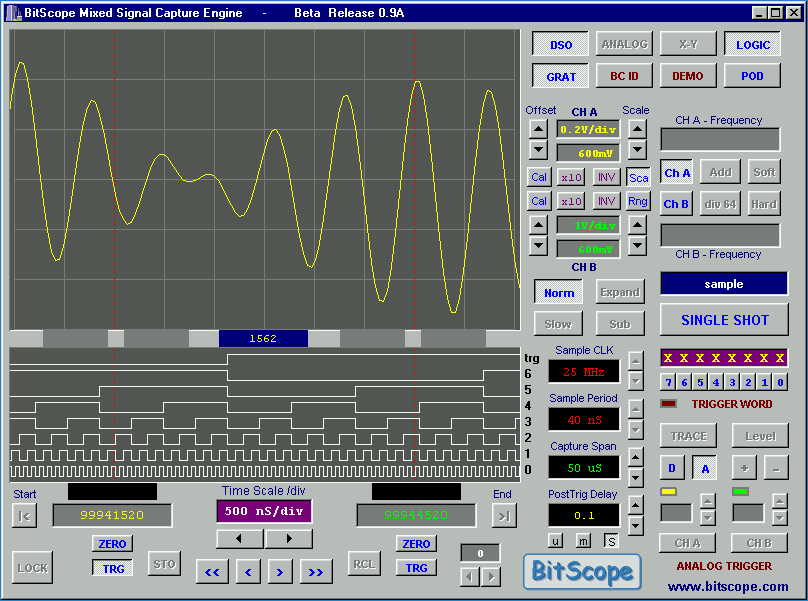This screenshot has height=601, width=808.
Task: Click the Start address field 99941520
Action: [112, 515]
